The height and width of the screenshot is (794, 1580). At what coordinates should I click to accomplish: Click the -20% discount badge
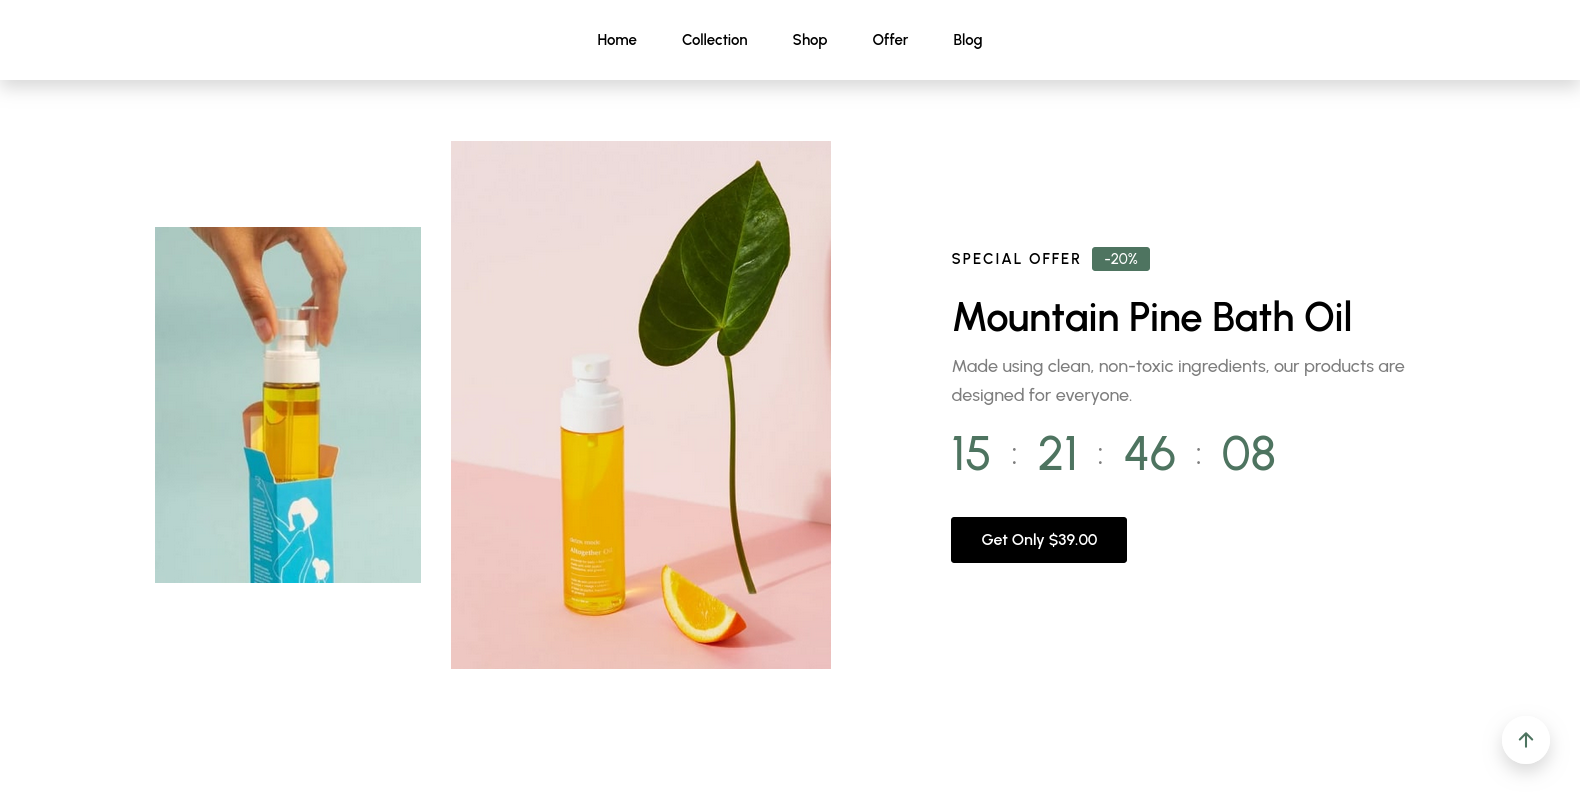[1121, 259]
